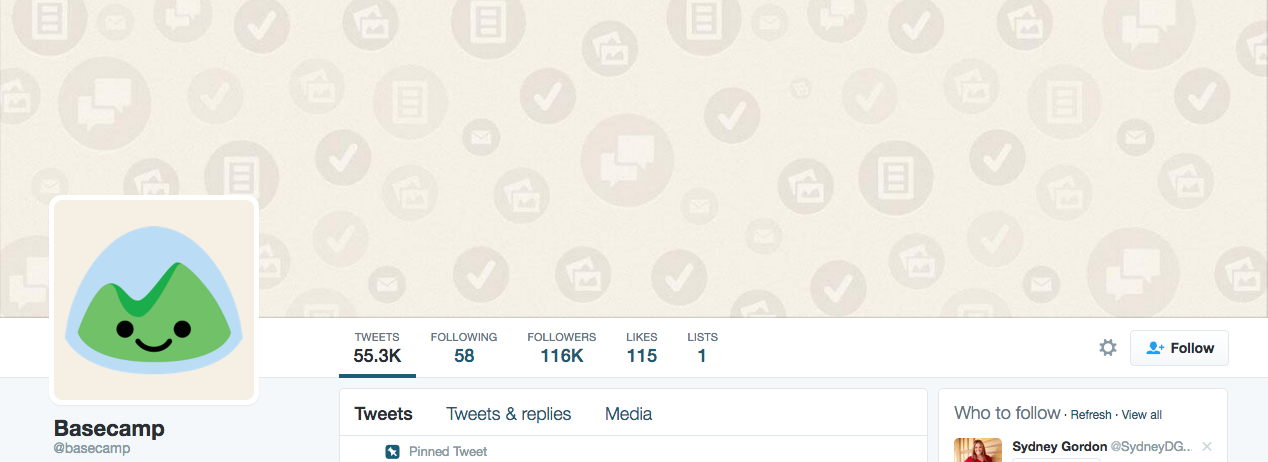Screen dimensions: 1268x462
Task: Refresh the Who to follow suggestions
Action: 1091,415
